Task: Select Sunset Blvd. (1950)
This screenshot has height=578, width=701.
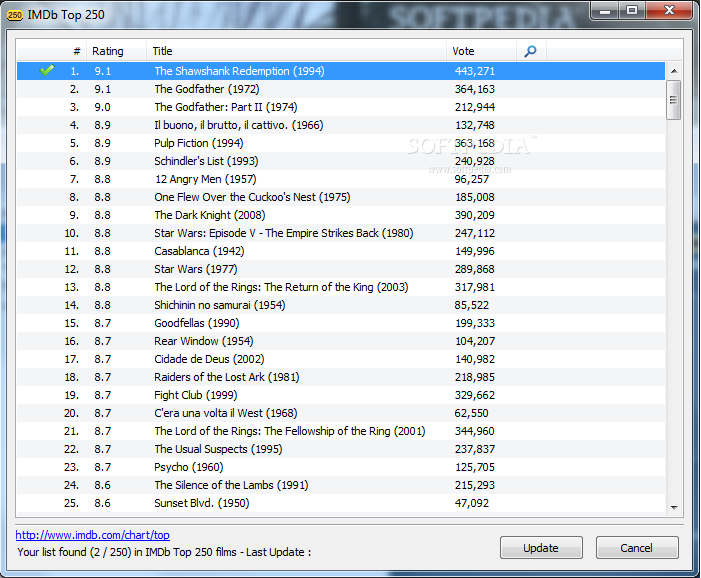Action: coord(341,503)
